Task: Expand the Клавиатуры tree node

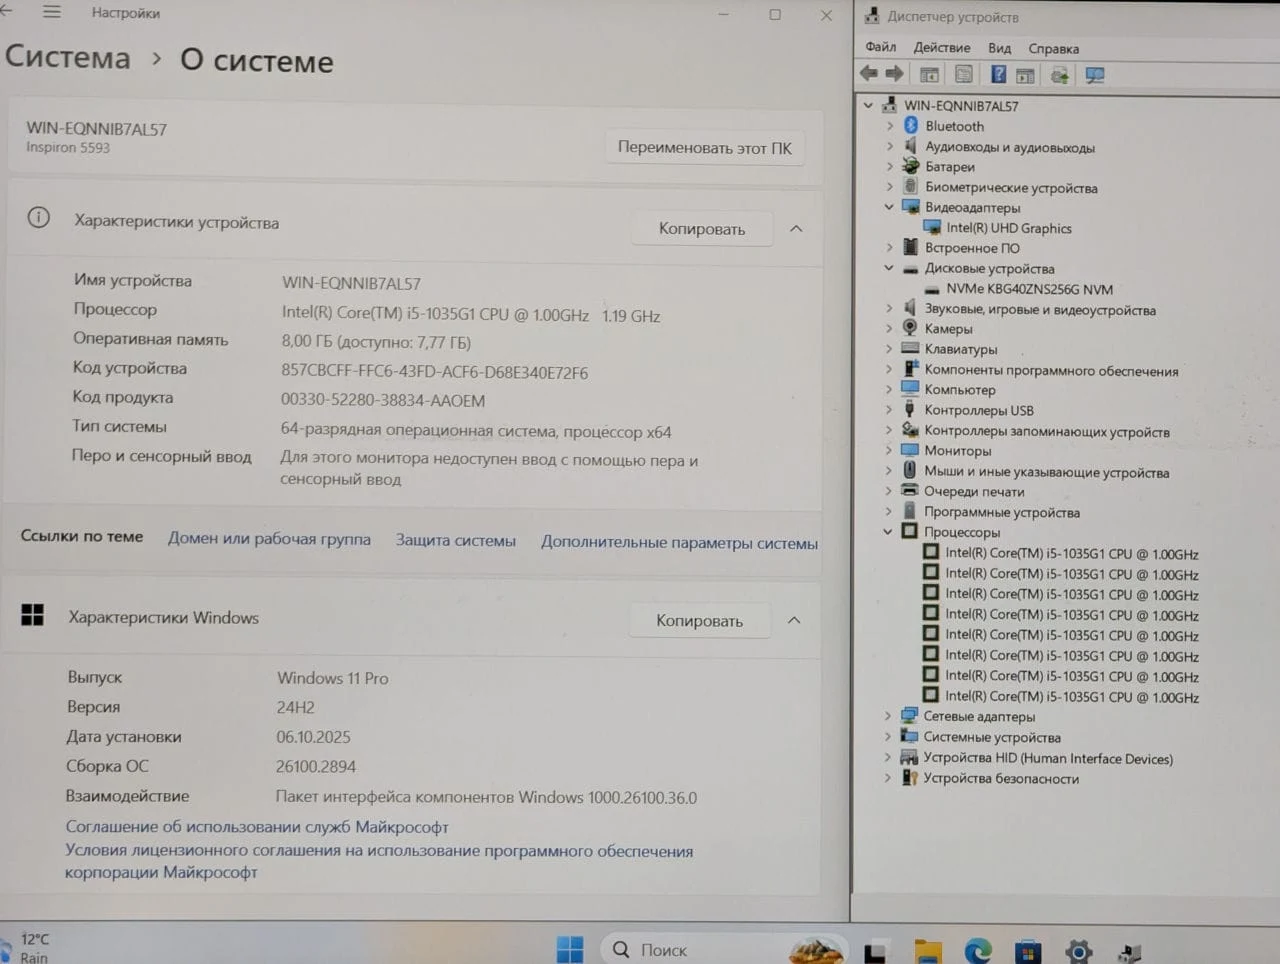Action: (888, 349)
